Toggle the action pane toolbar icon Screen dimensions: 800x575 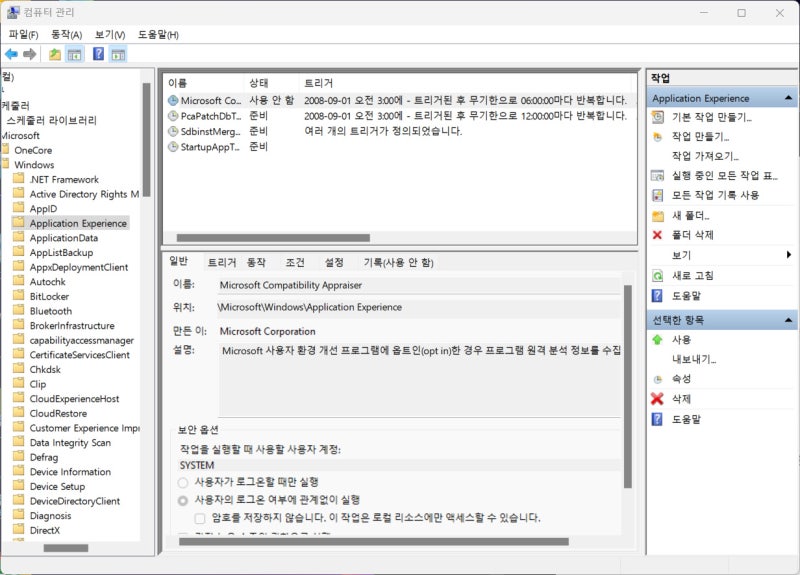point(118,54)
